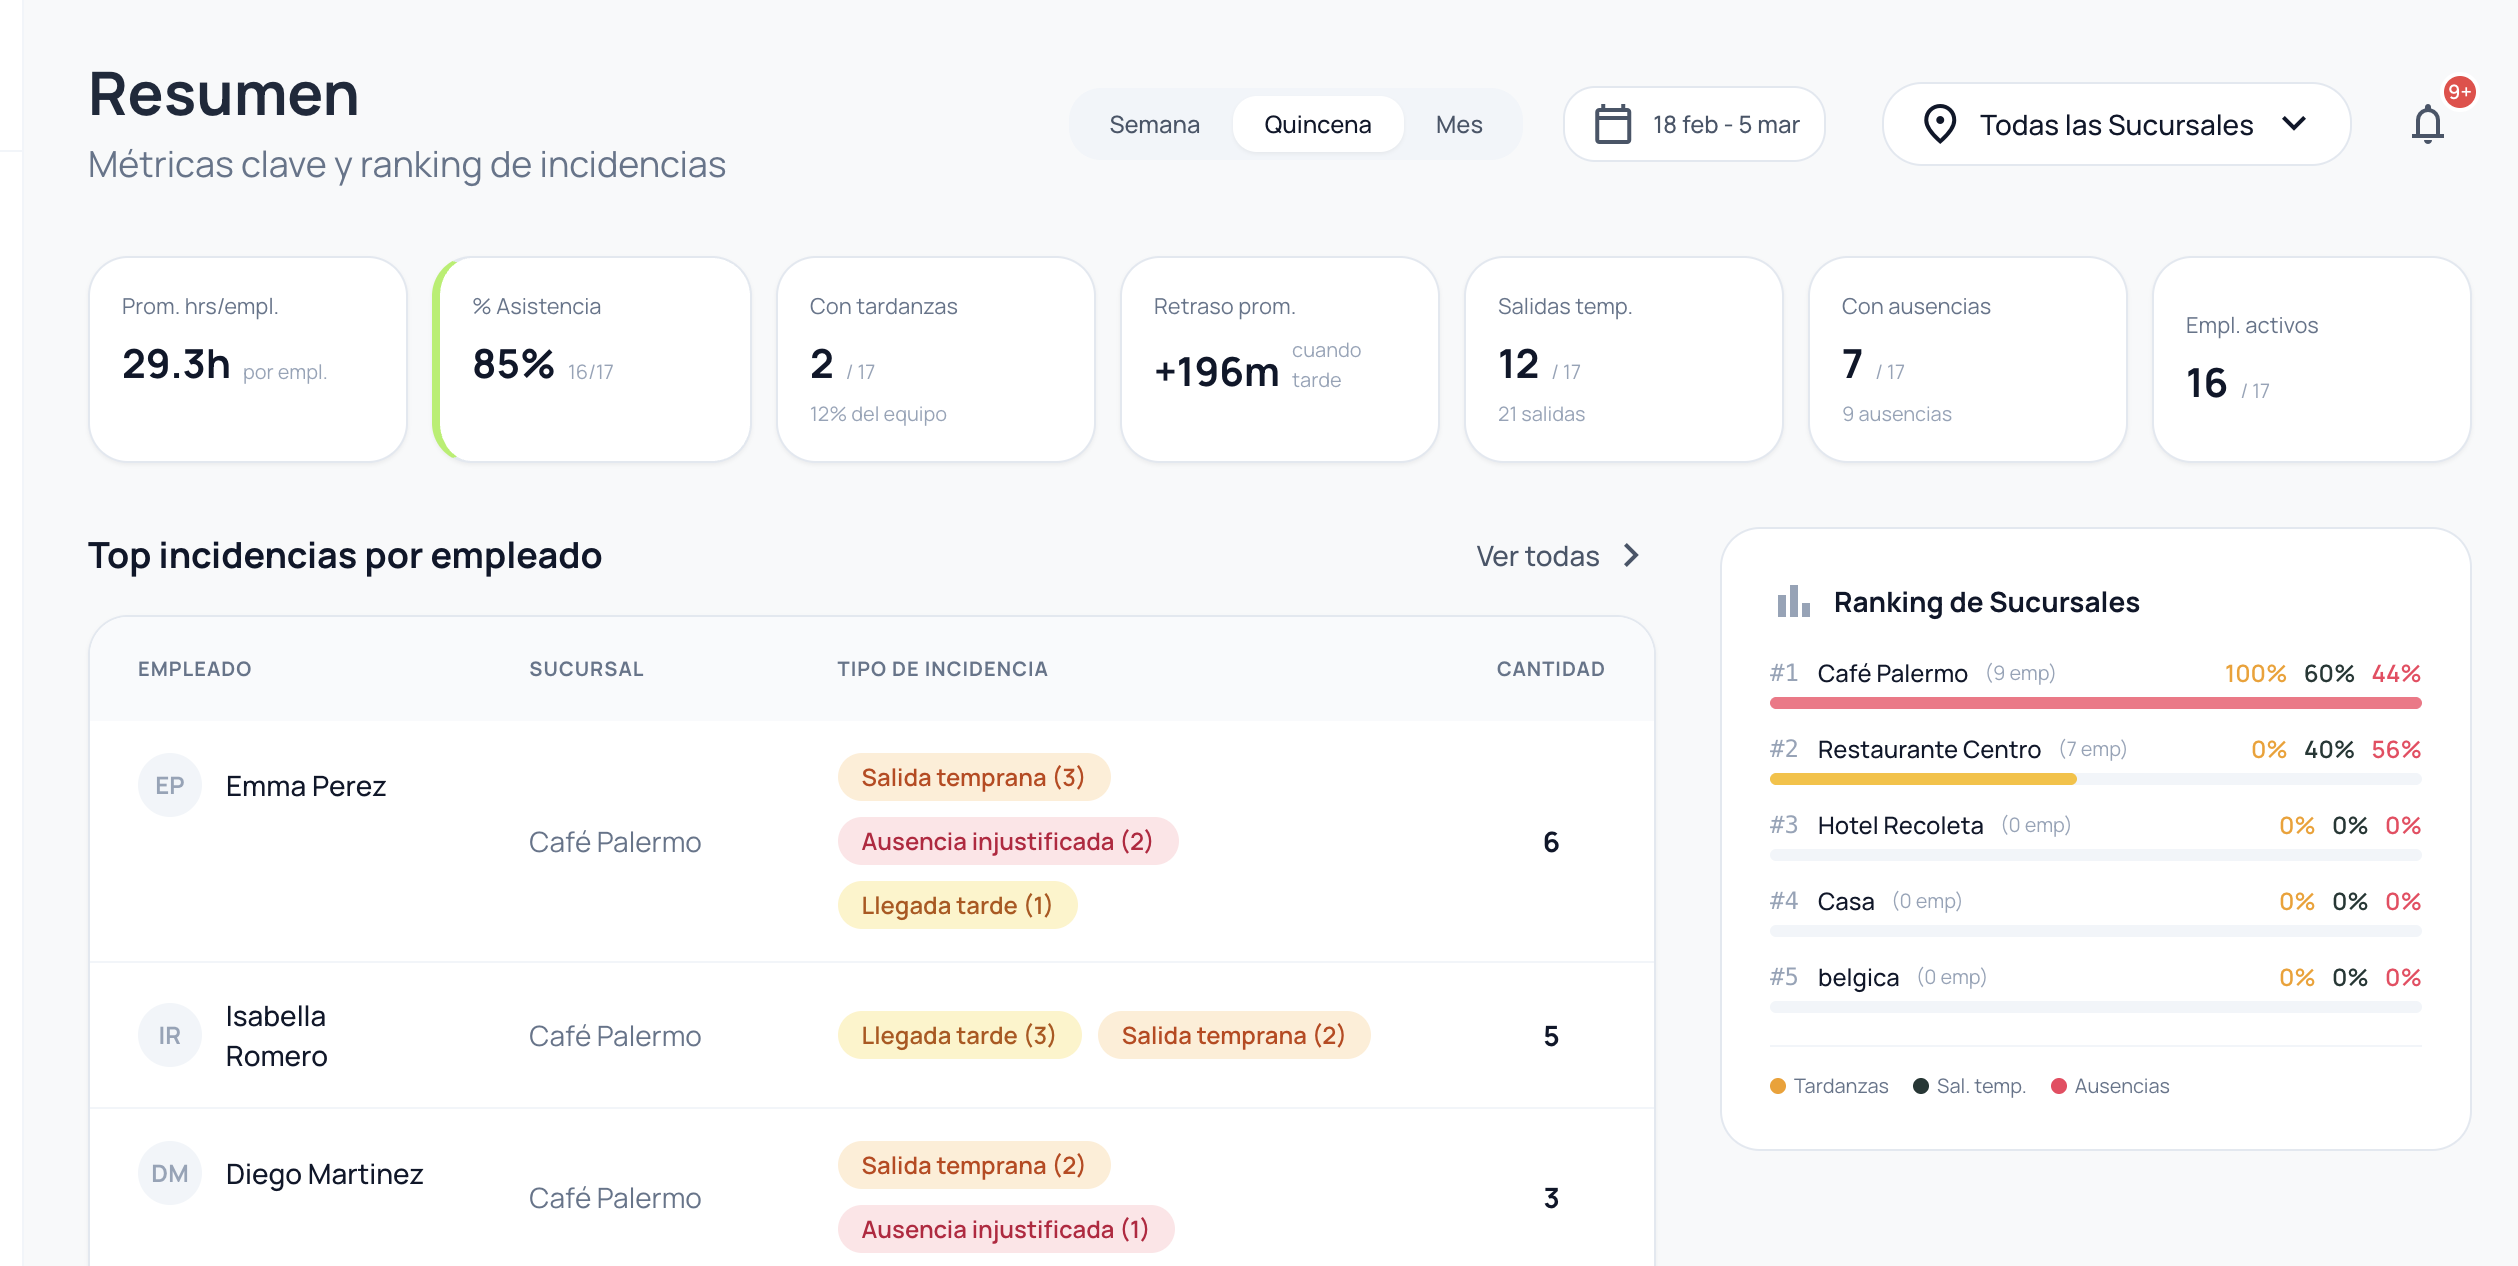Viewport: 2518px width, 1266px height.
Task: Click Ausencia injustificada (1) tag
Action: pos(1005,1229)
